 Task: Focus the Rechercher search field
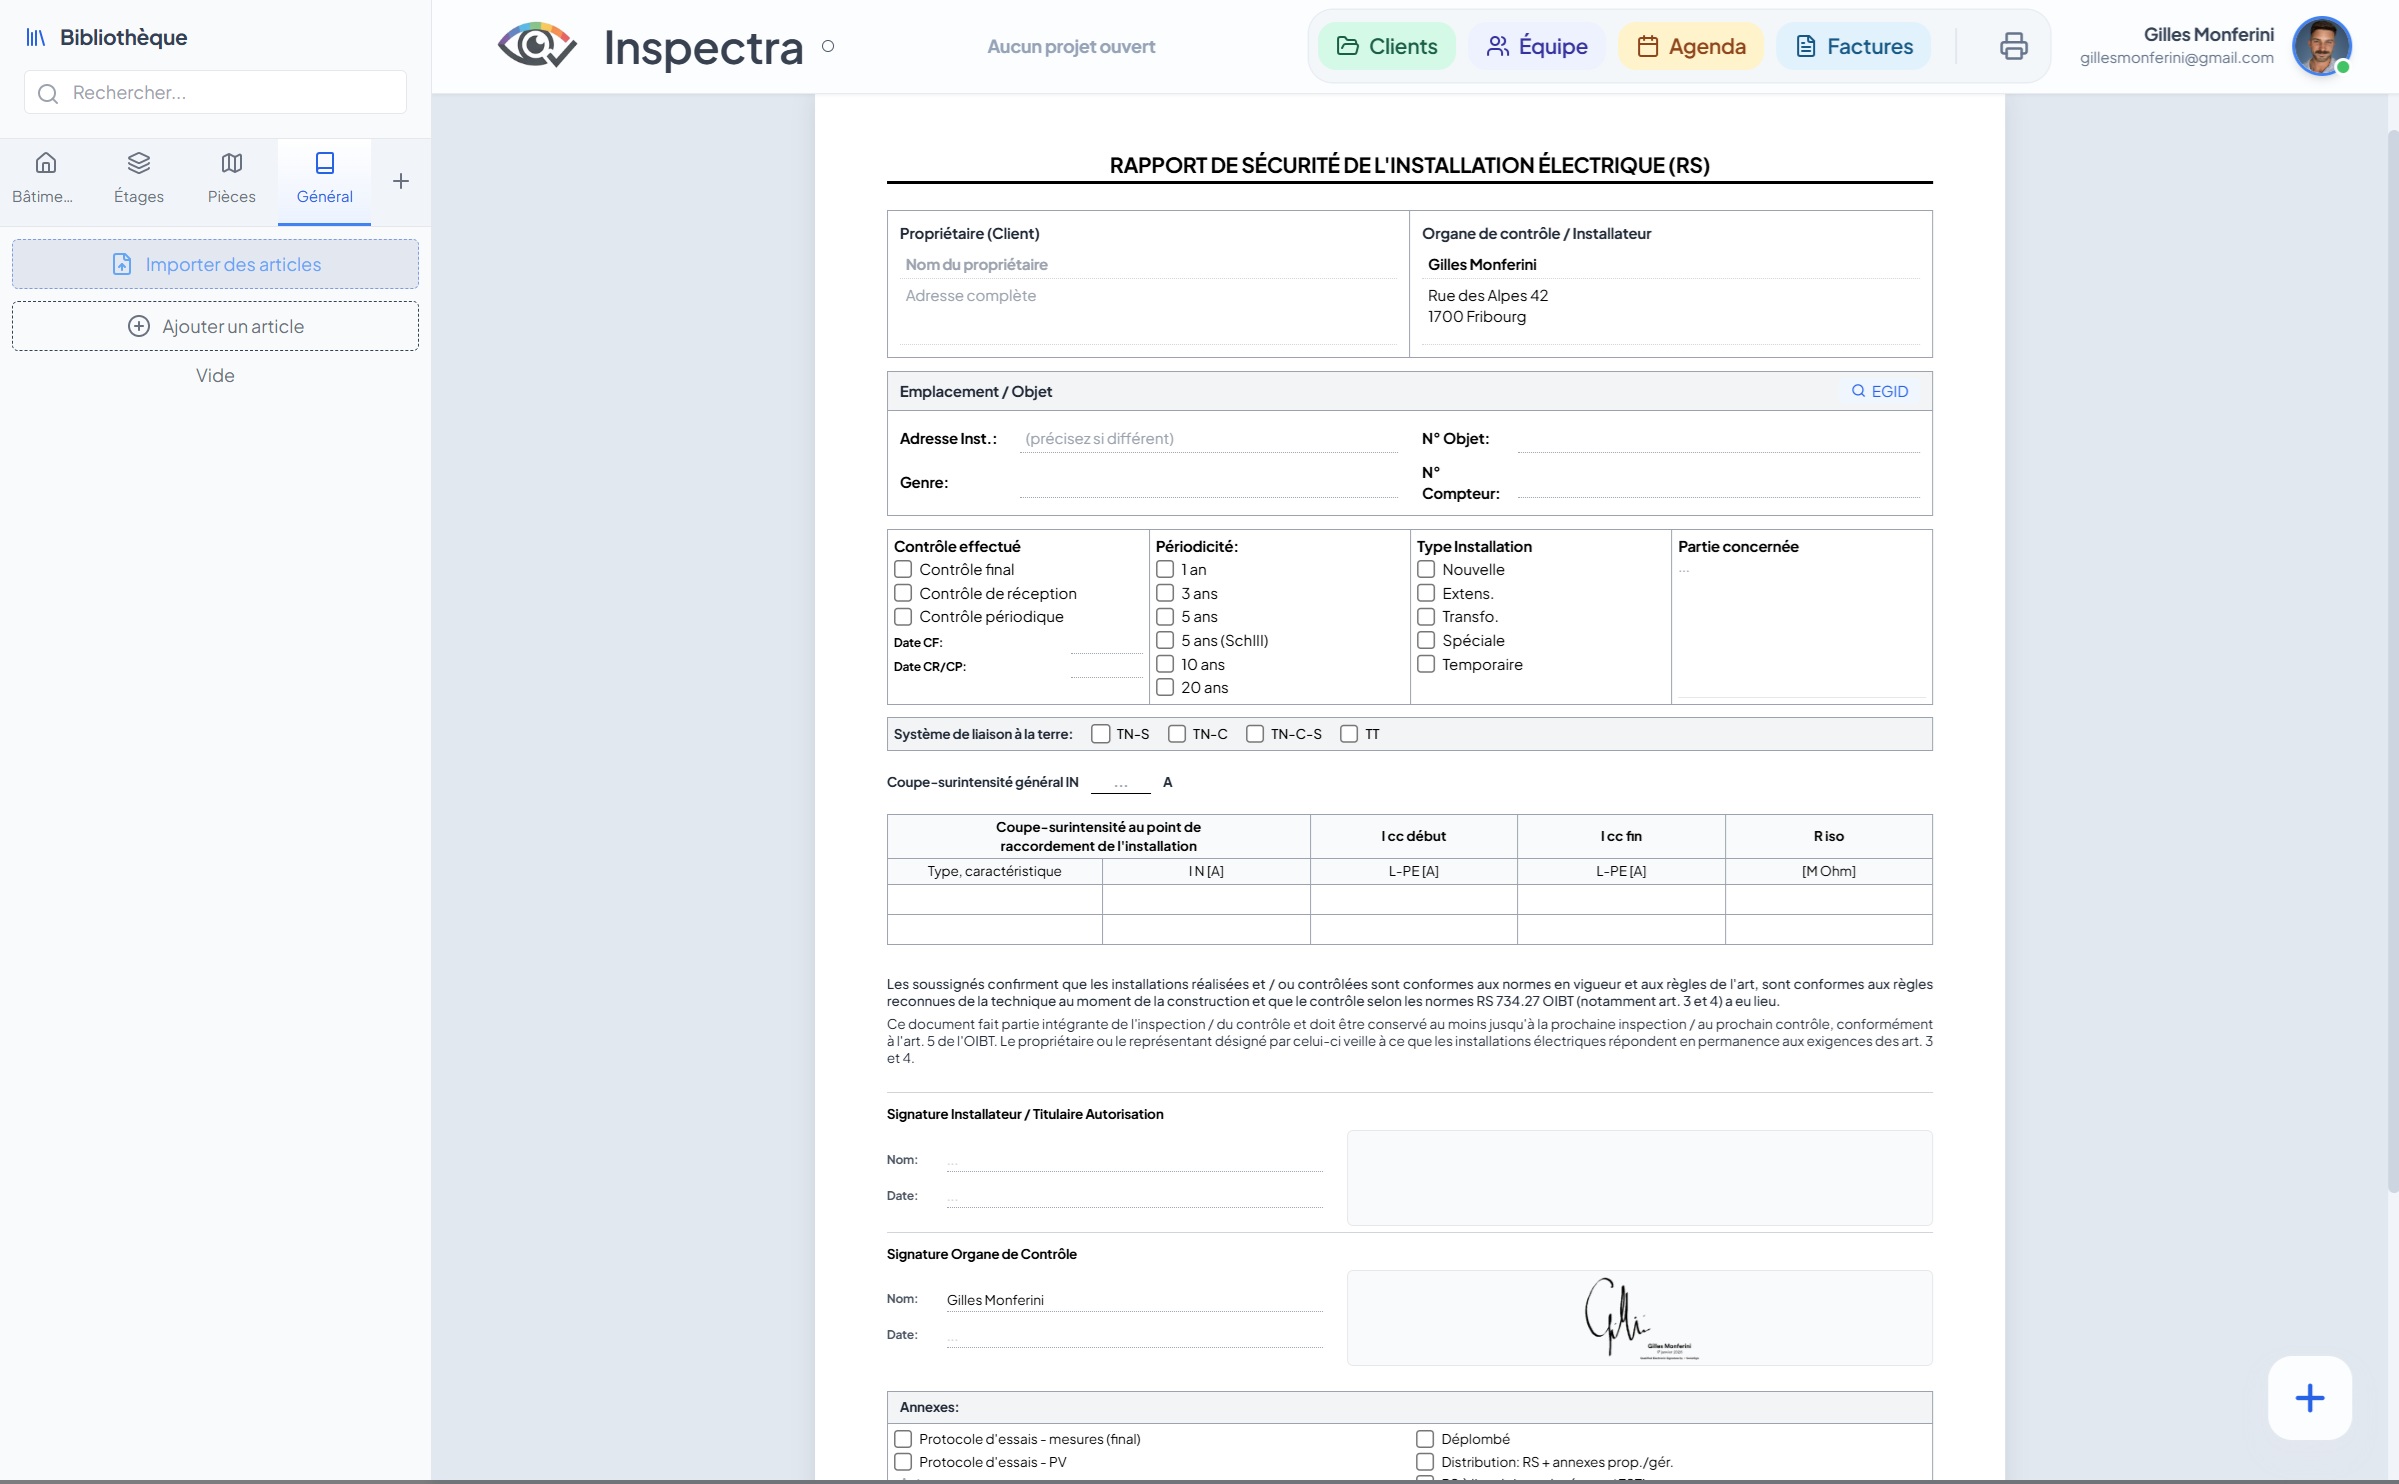(x=215, y=93)
